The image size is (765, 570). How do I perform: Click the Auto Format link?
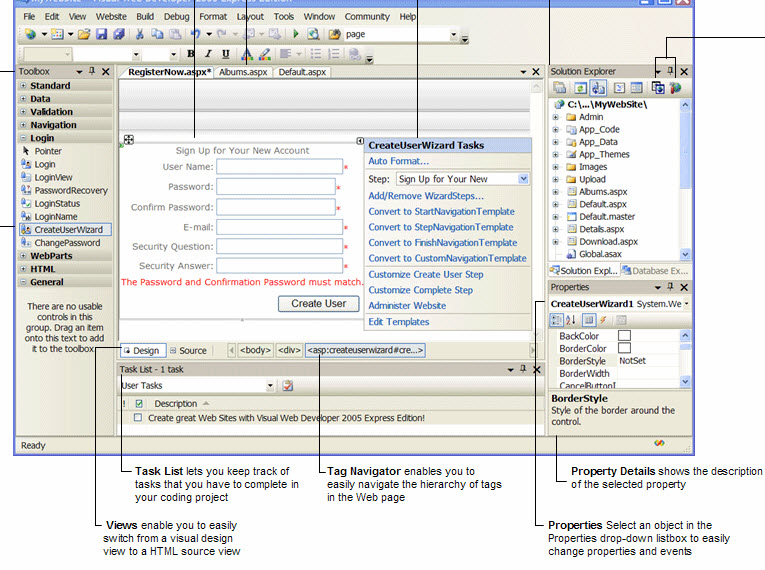click(398, 161)
